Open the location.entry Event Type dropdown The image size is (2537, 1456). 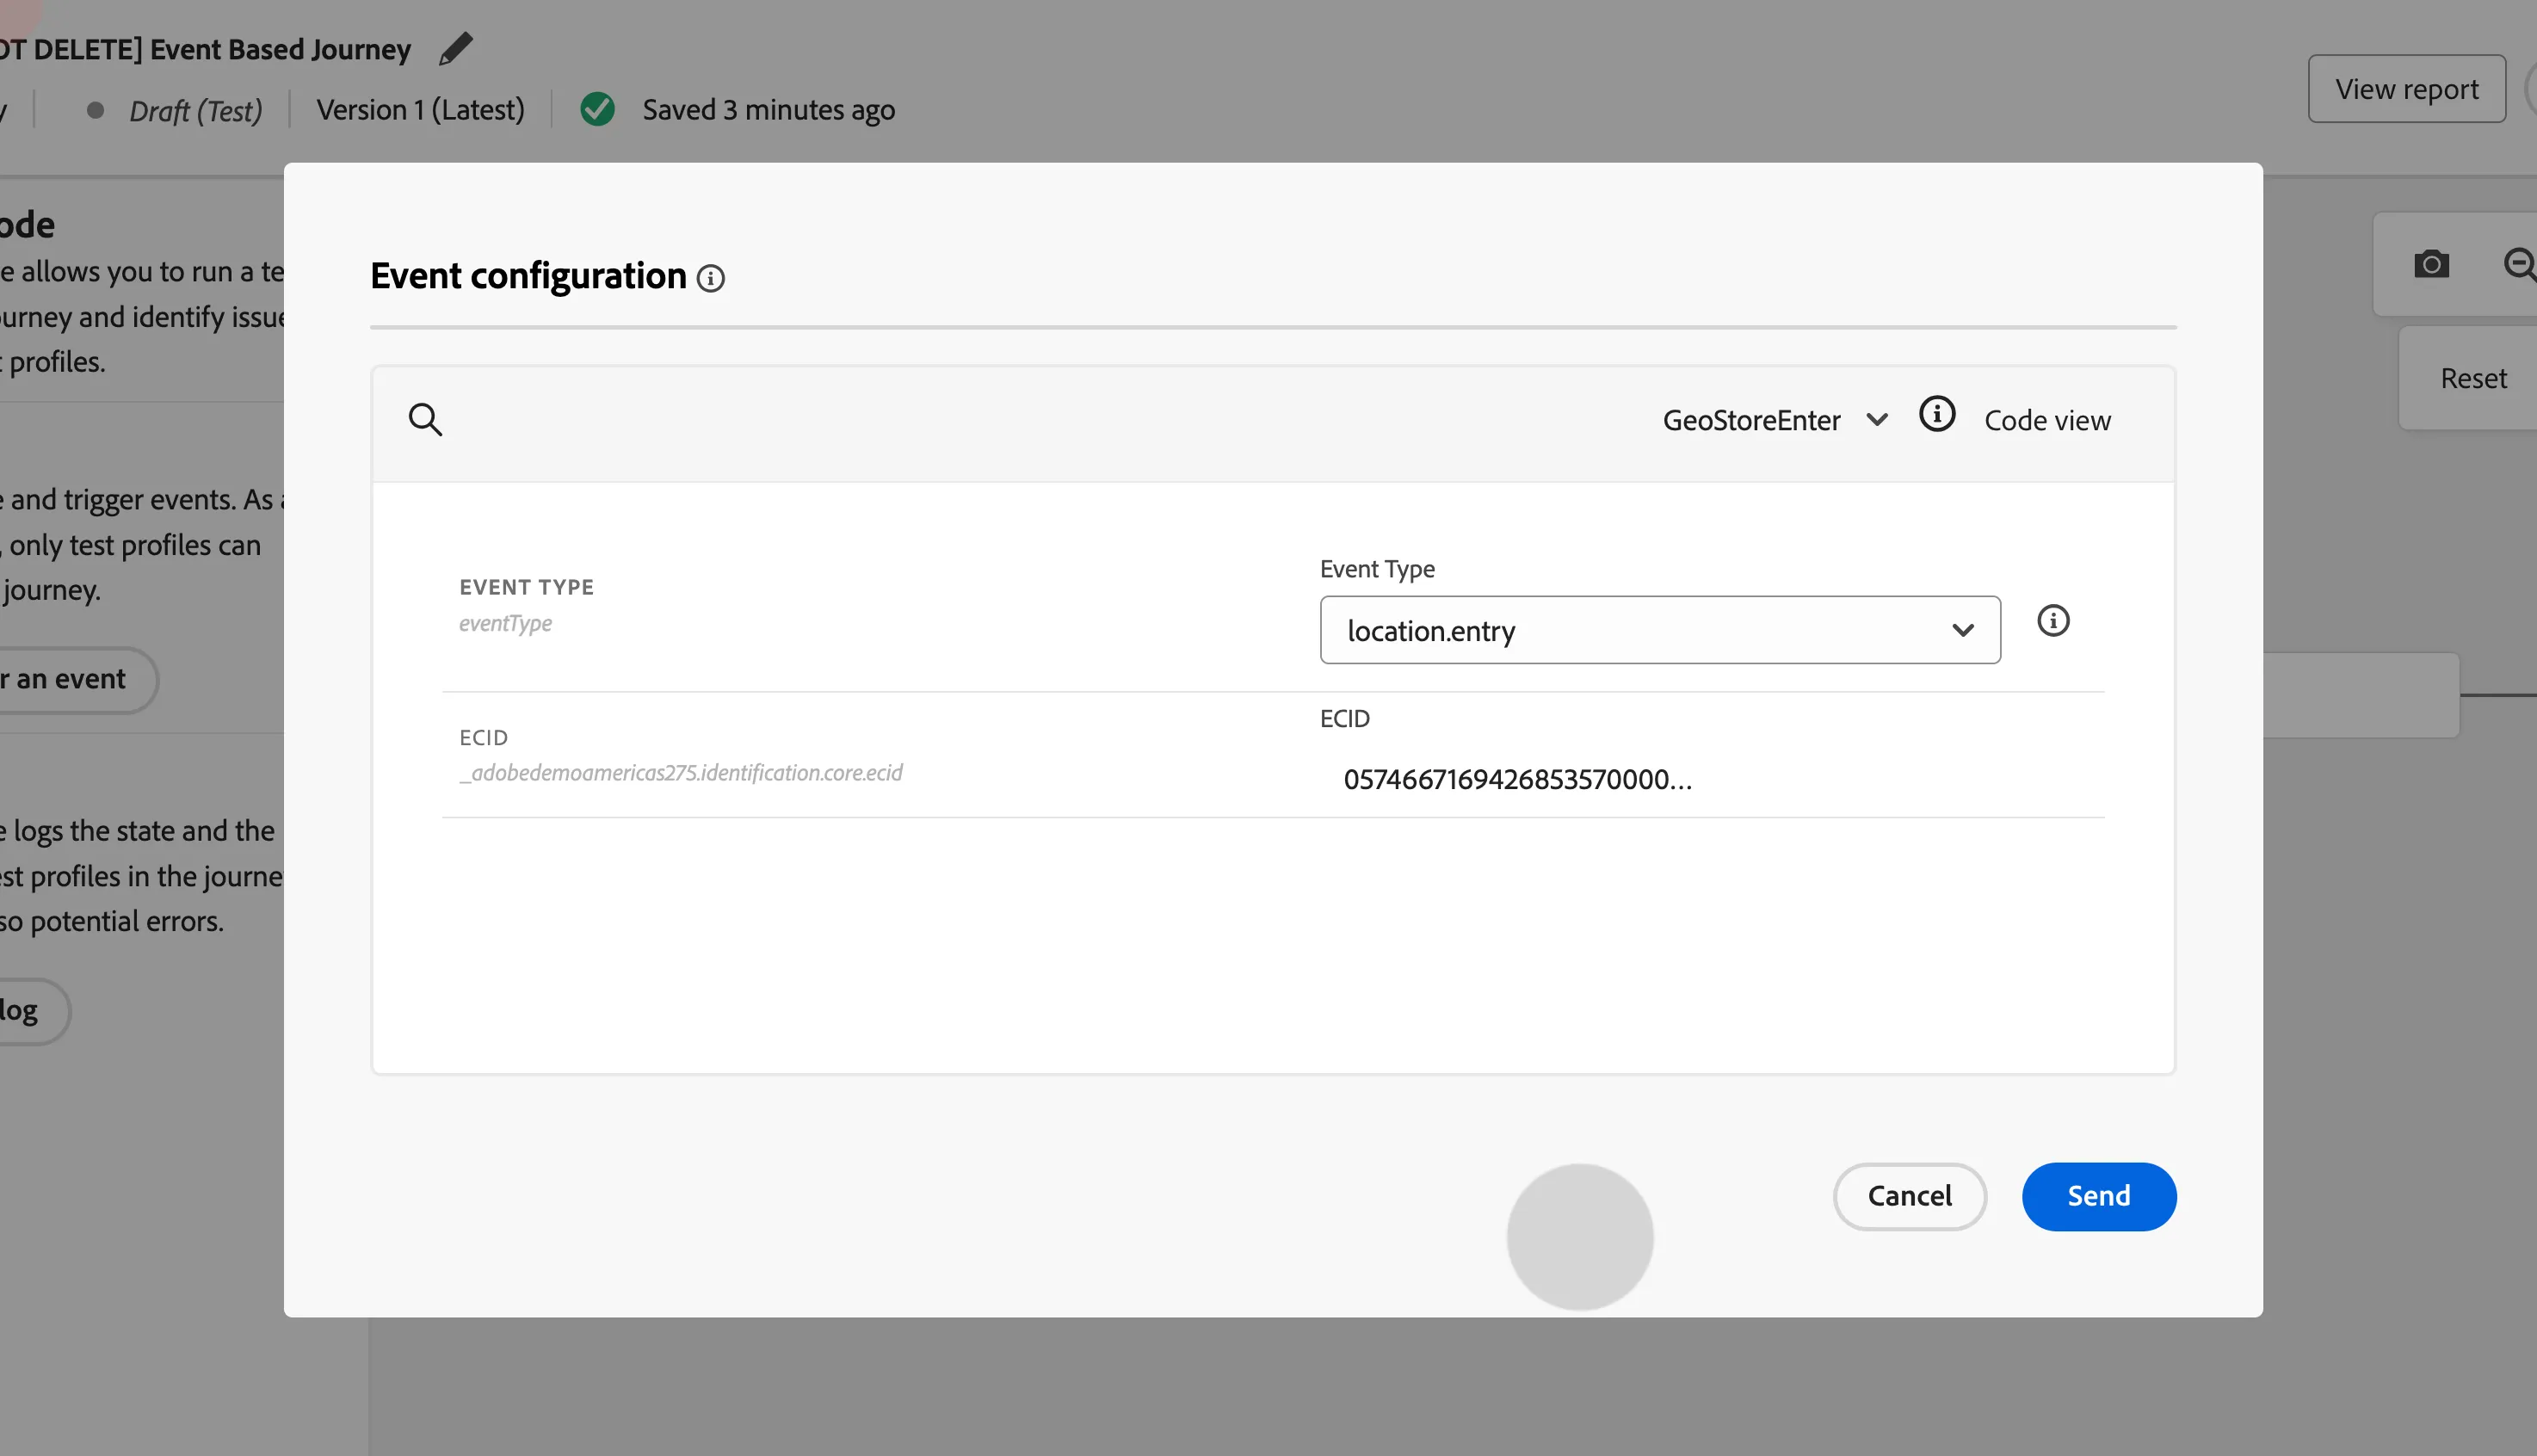(1660, 630)
